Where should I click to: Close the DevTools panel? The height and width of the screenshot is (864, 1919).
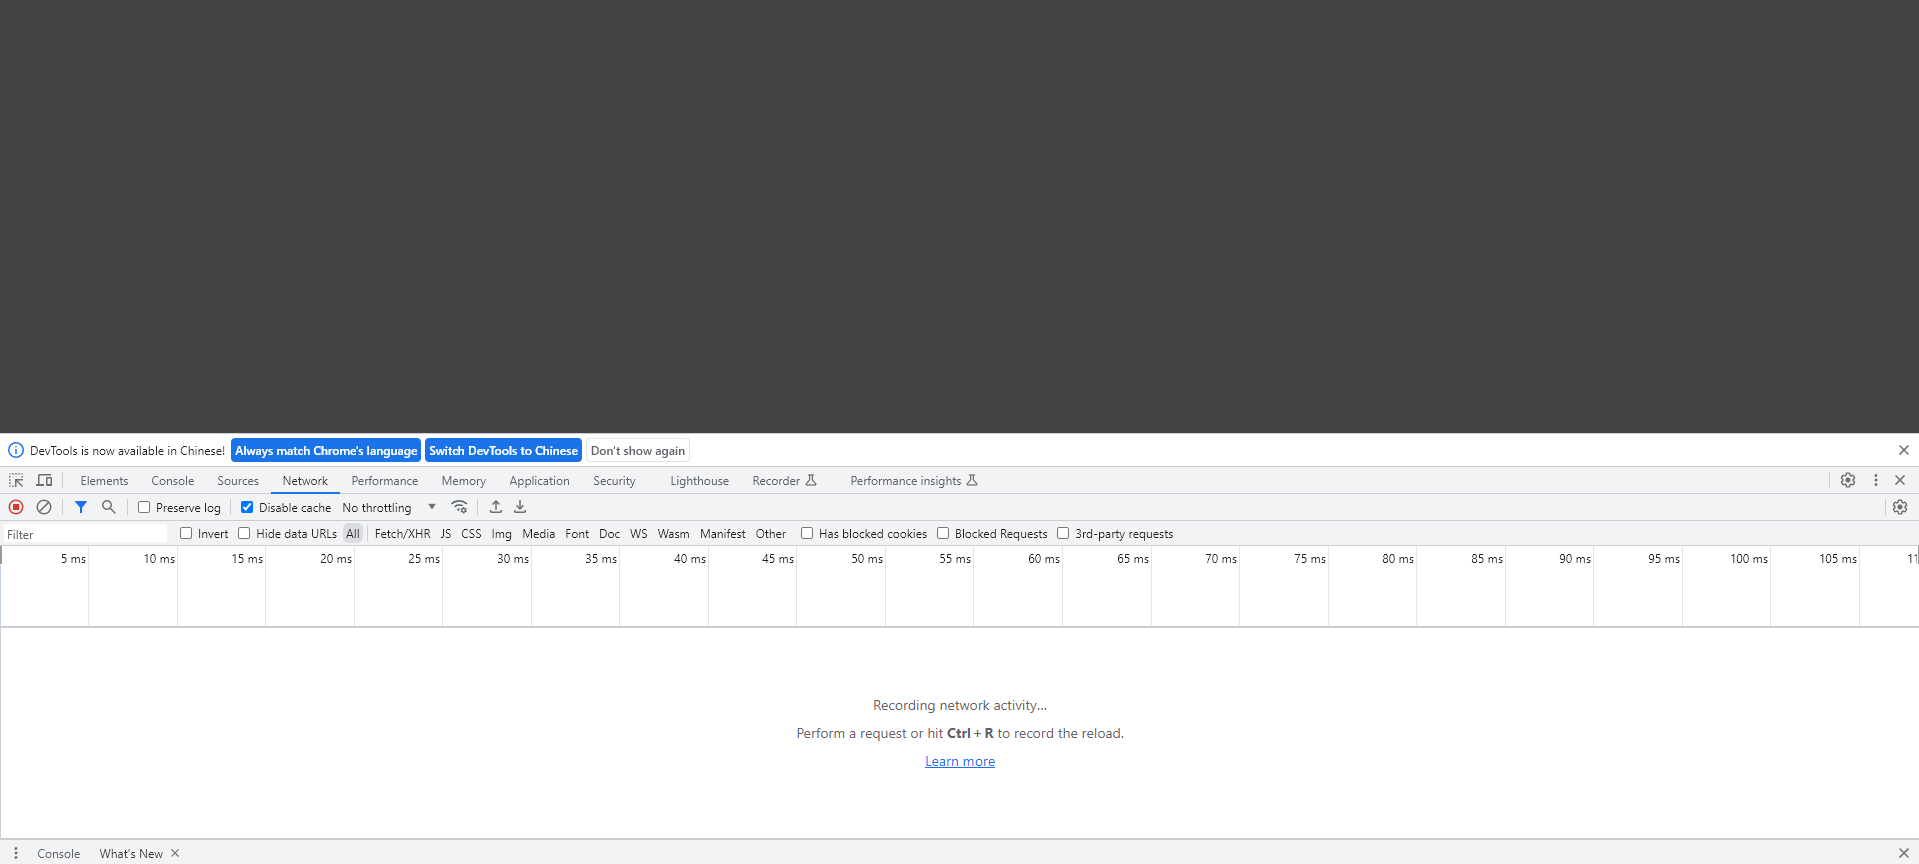pos(1900,481)
